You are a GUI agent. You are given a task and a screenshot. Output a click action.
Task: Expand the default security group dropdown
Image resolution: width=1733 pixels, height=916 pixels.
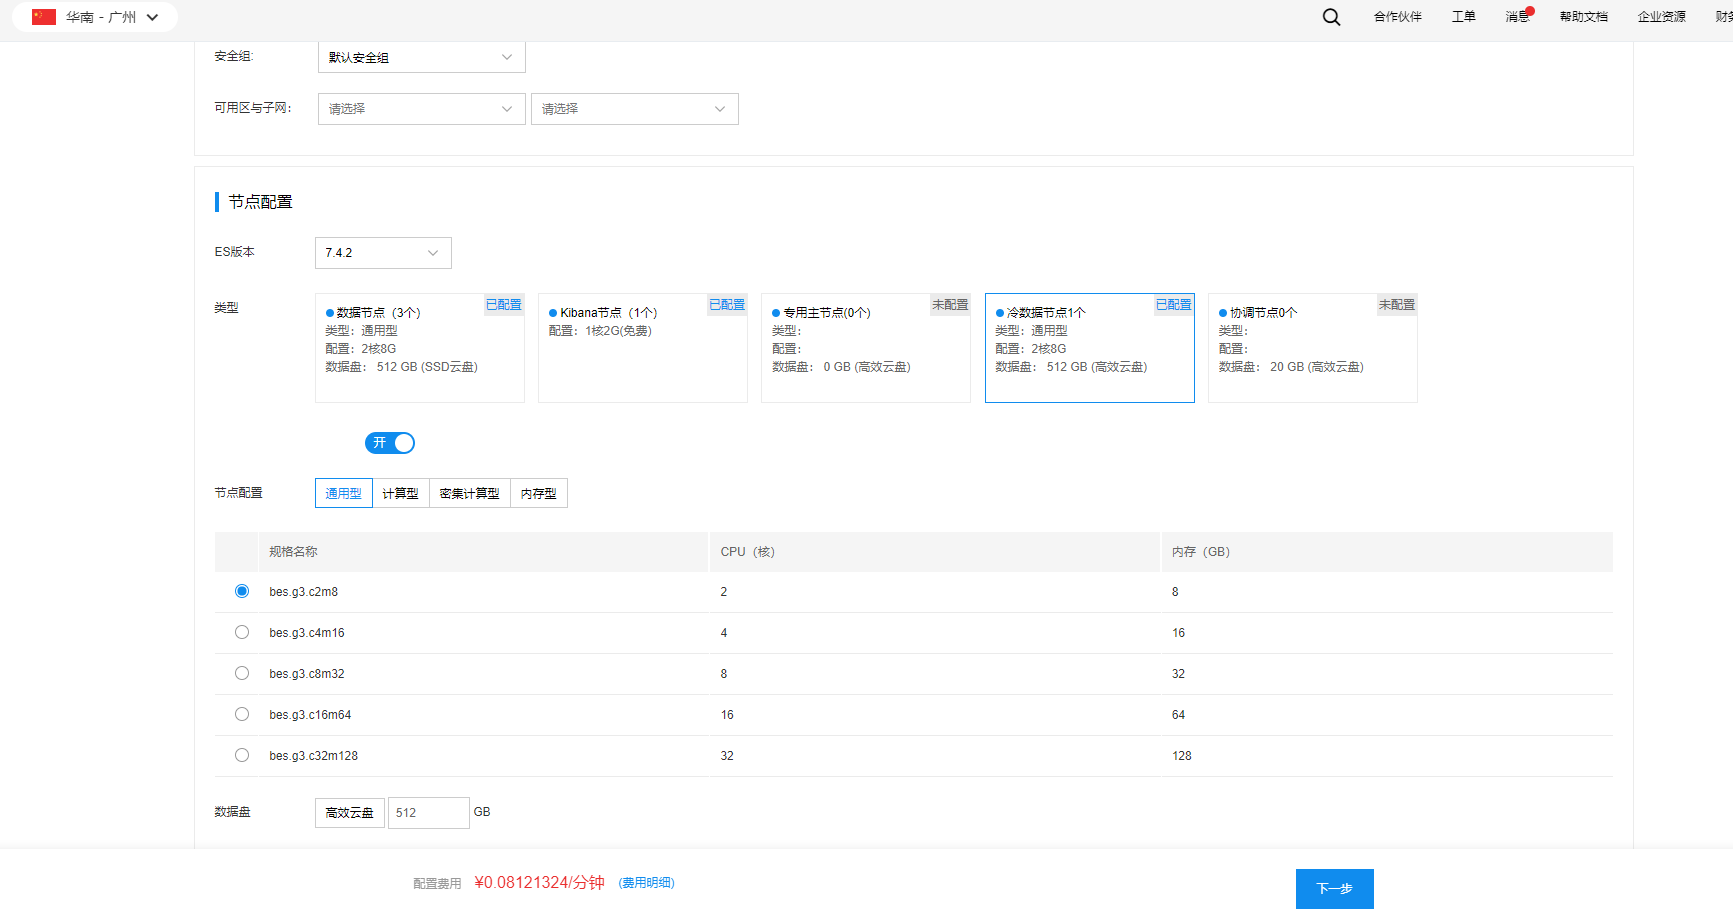421,57
